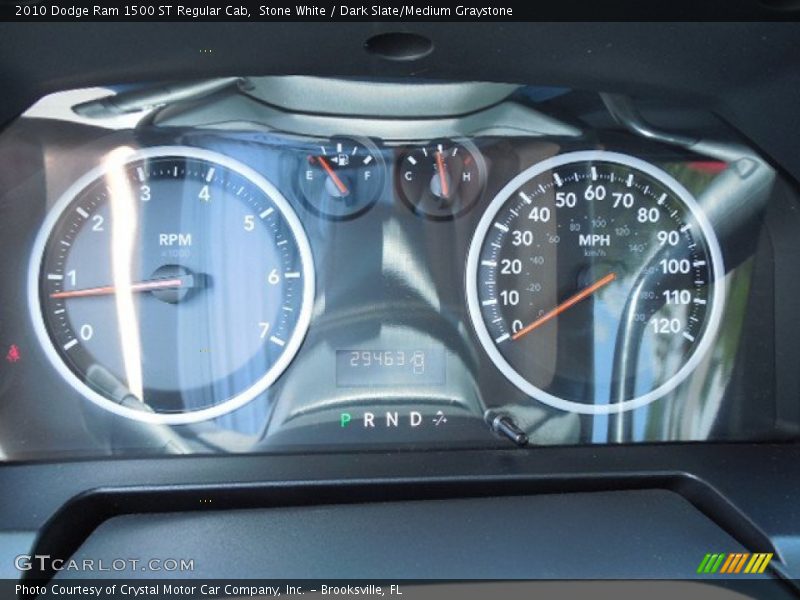Click the fuel pump icon on the fuel gauge
The image size is (800, 600).
(343, 160)
